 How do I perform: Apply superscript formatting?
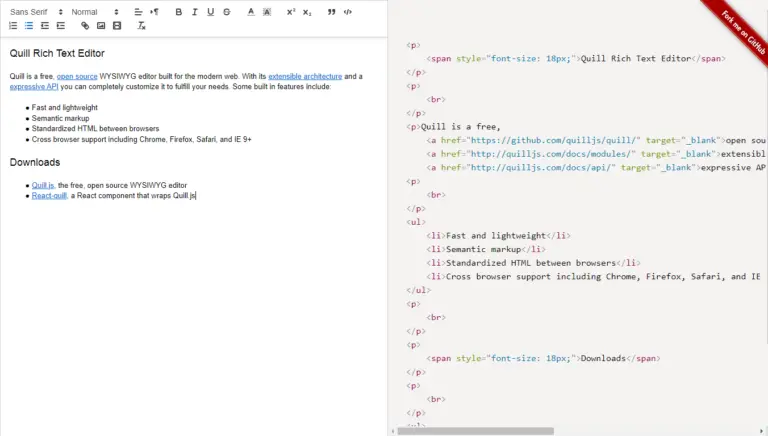pyautogui.click(x=291, y=12)
